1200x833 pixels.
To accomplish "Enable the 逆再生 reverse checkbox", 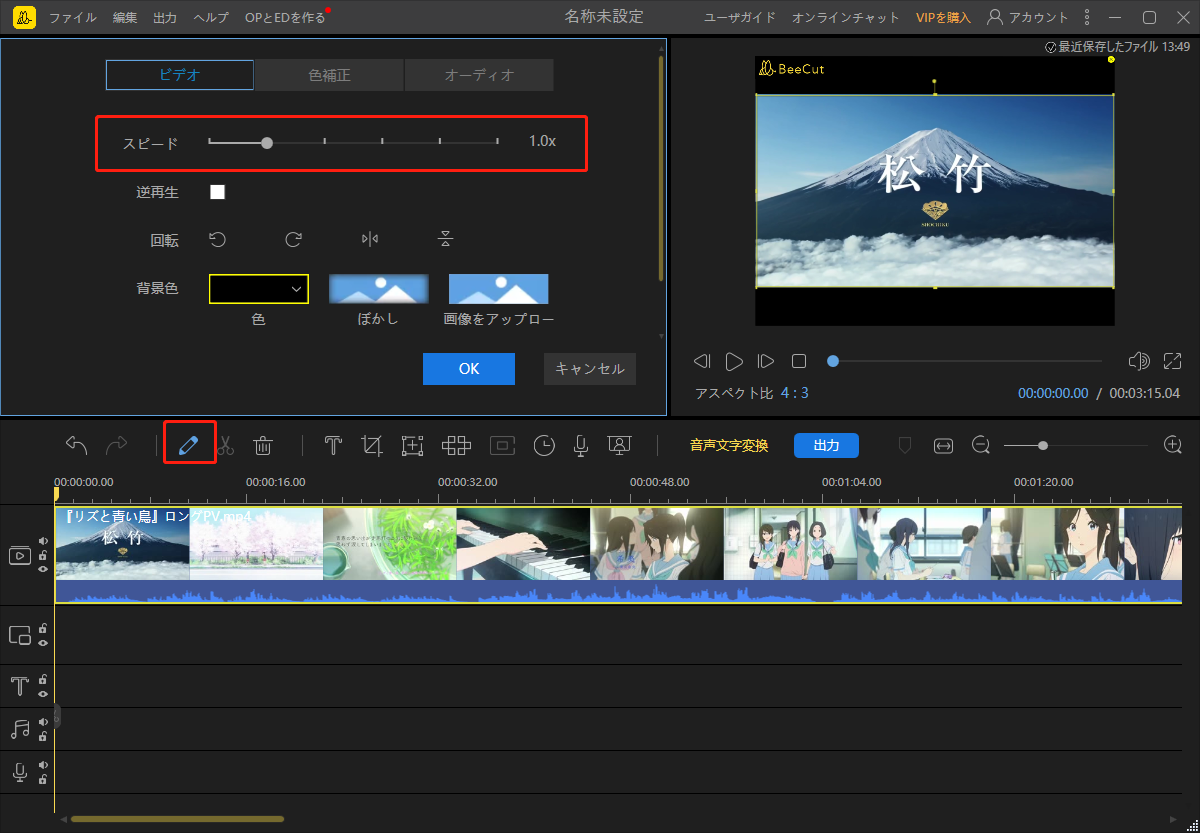I will click(217, 192).
